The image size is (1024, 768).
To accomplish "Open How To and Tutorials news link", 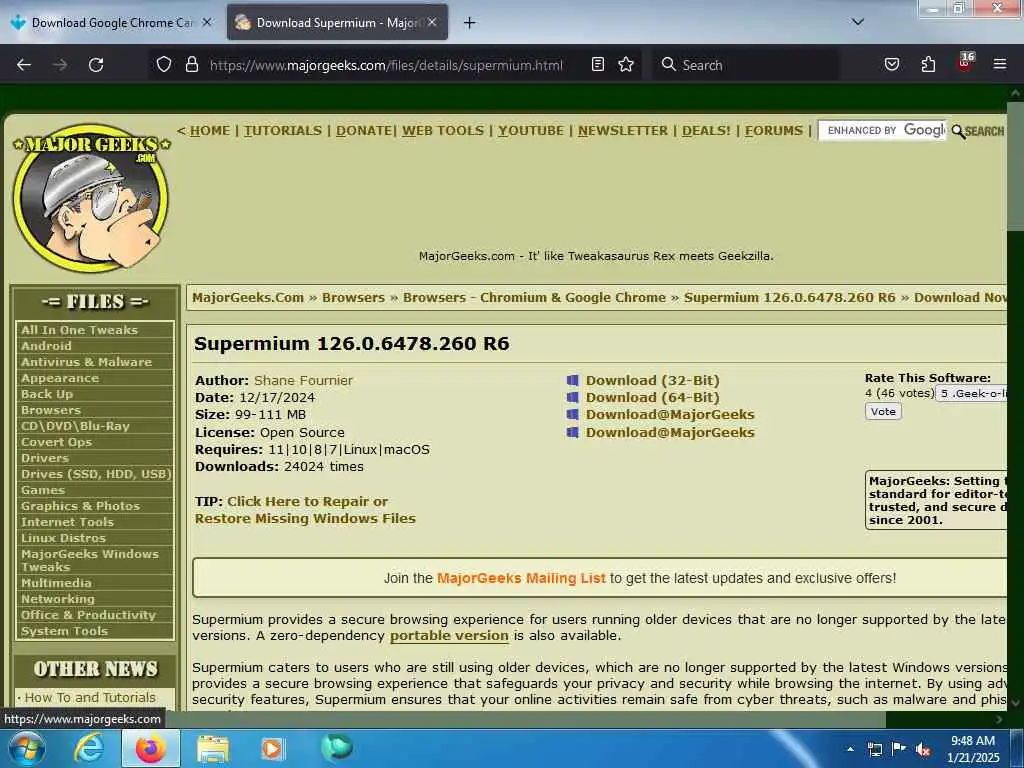I will click(90, 697).
